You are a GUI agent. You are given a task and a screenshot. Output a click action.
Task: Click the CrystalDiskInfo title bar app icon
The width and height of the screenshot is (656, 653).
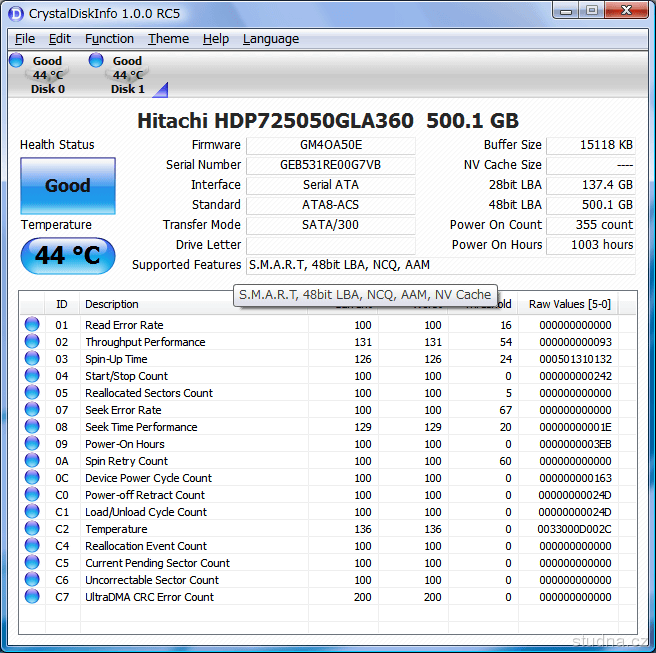click(x=15, y=13)
